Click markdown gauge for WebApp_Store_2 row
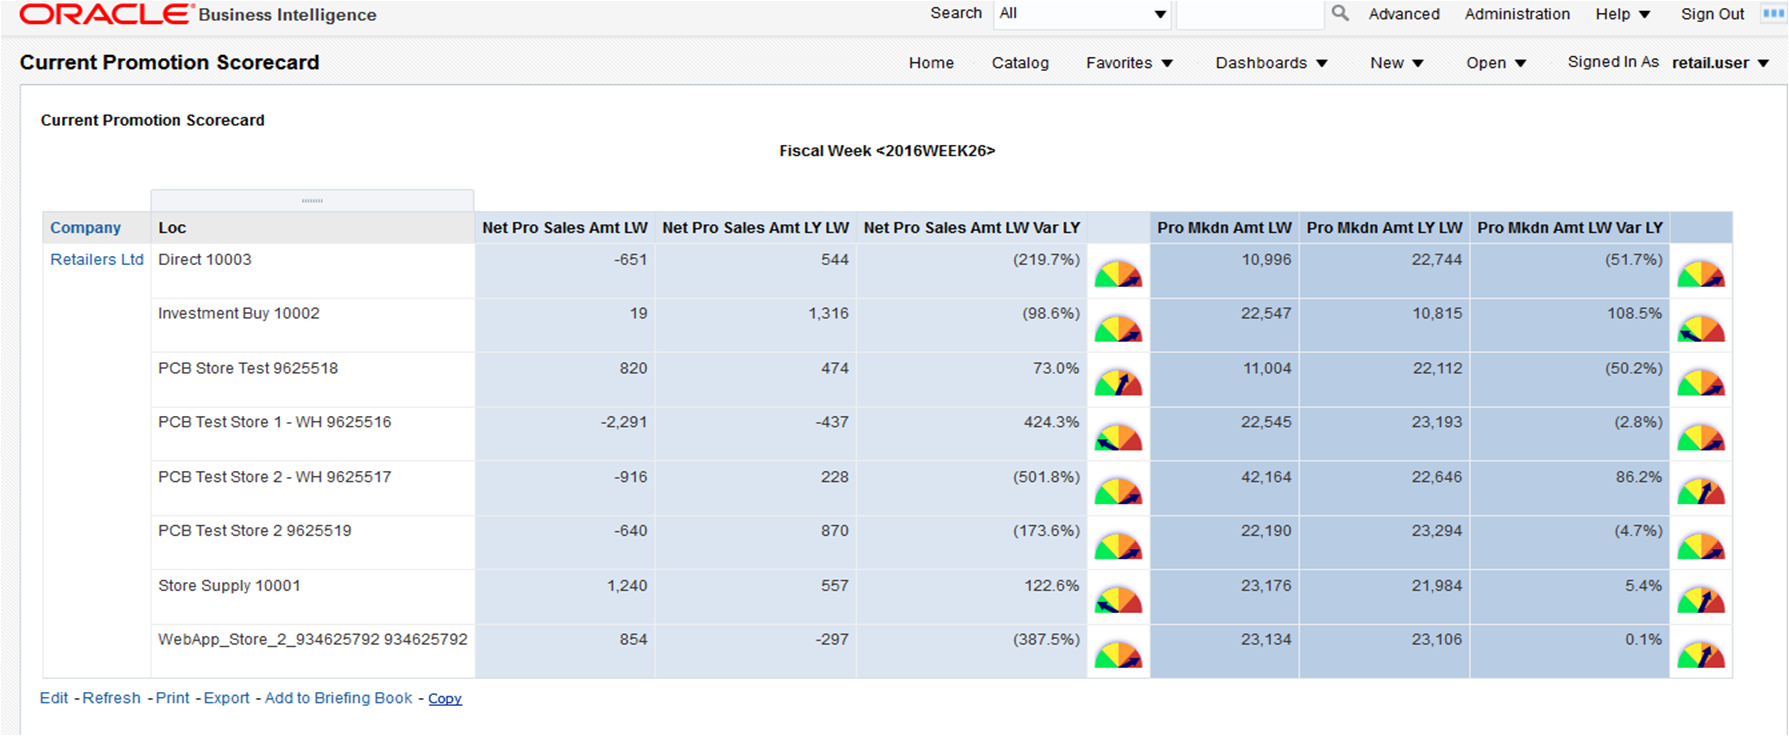Viewport: 1789px width, 736px height. 1701,655
